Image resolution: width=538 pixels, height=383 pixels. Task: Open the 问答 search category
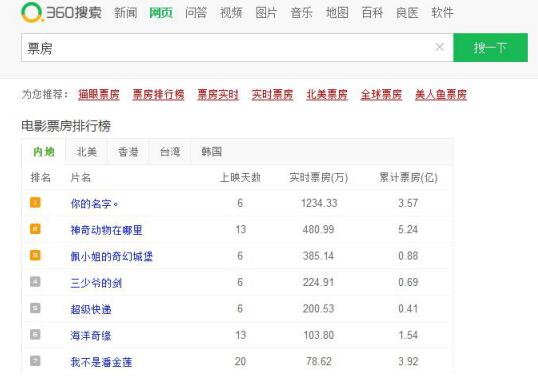point(196,13)
